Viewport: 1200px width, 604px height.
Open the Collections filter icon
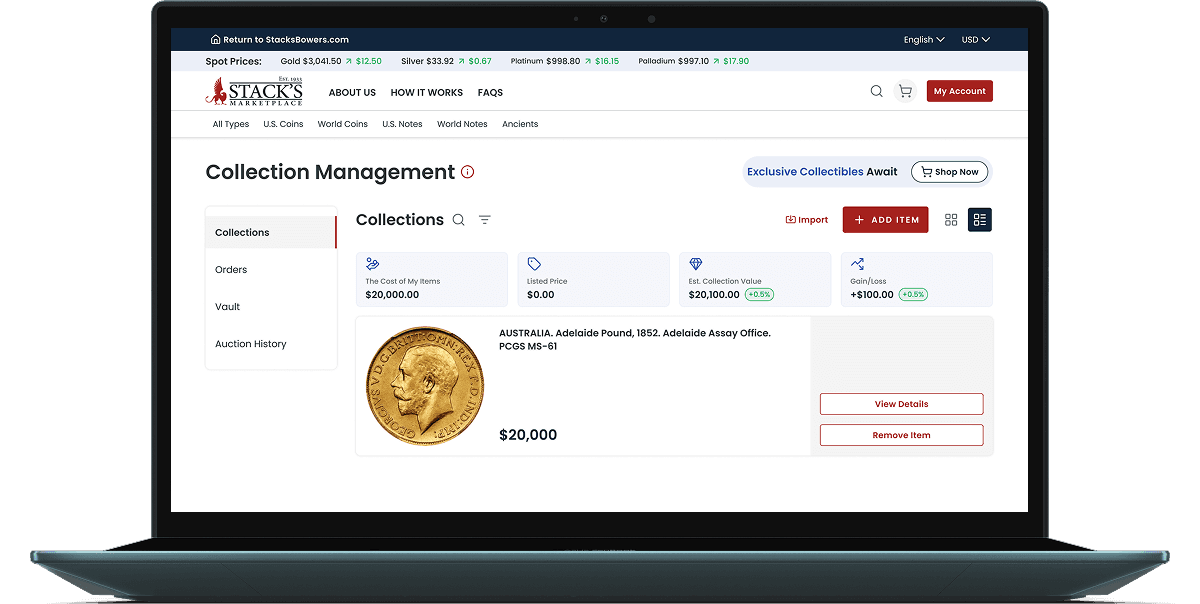pyautogui.click(x=484, y=220)
